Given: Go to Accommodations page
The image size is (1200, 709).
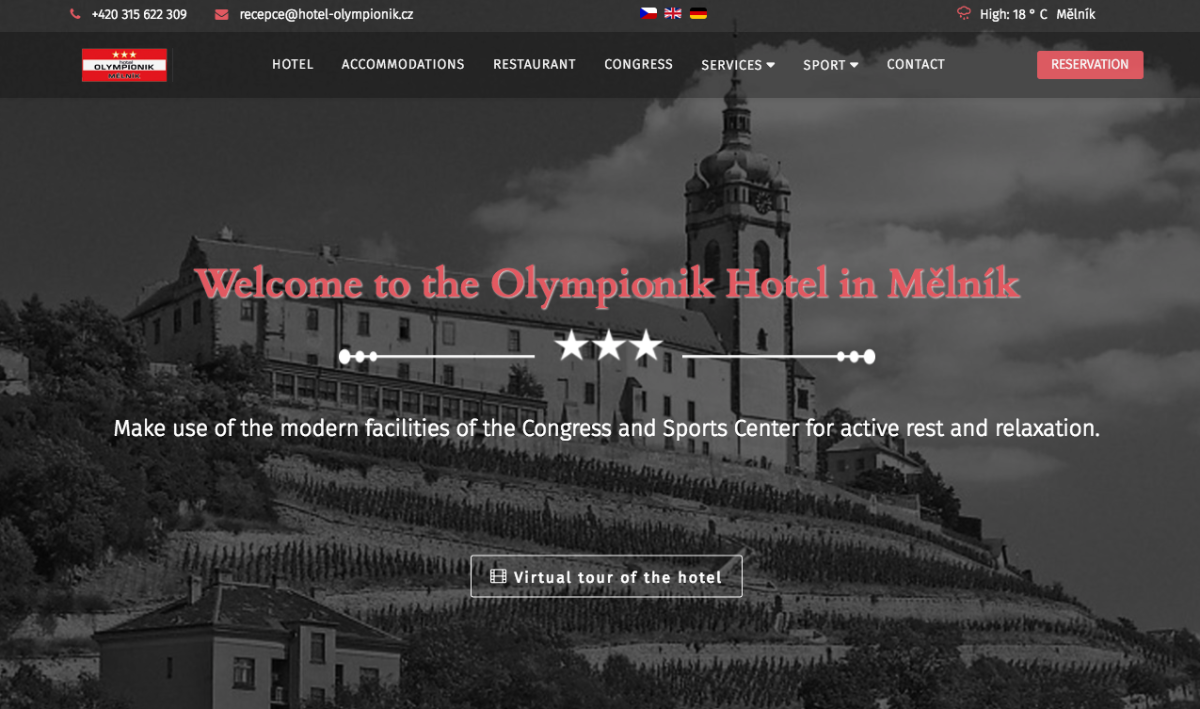Looking at the screenshot, I should click(x=403, y=64).
